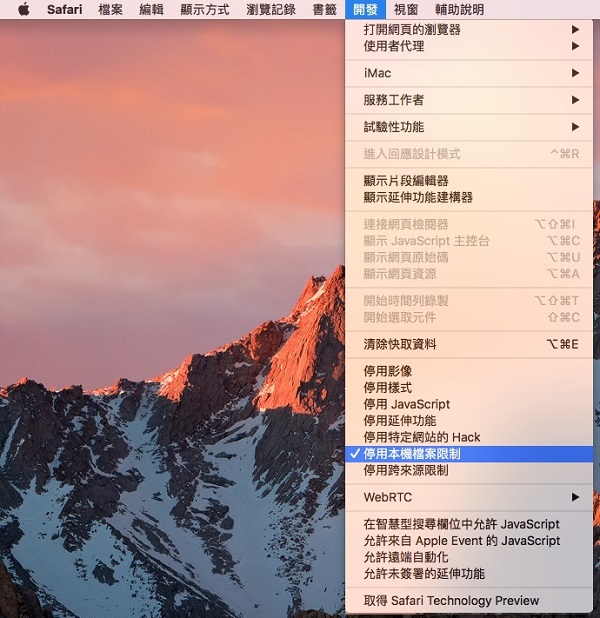Toggle 停用特定網站的 Hack option
The width and height of the screenshot is (600, 618).
469,437
